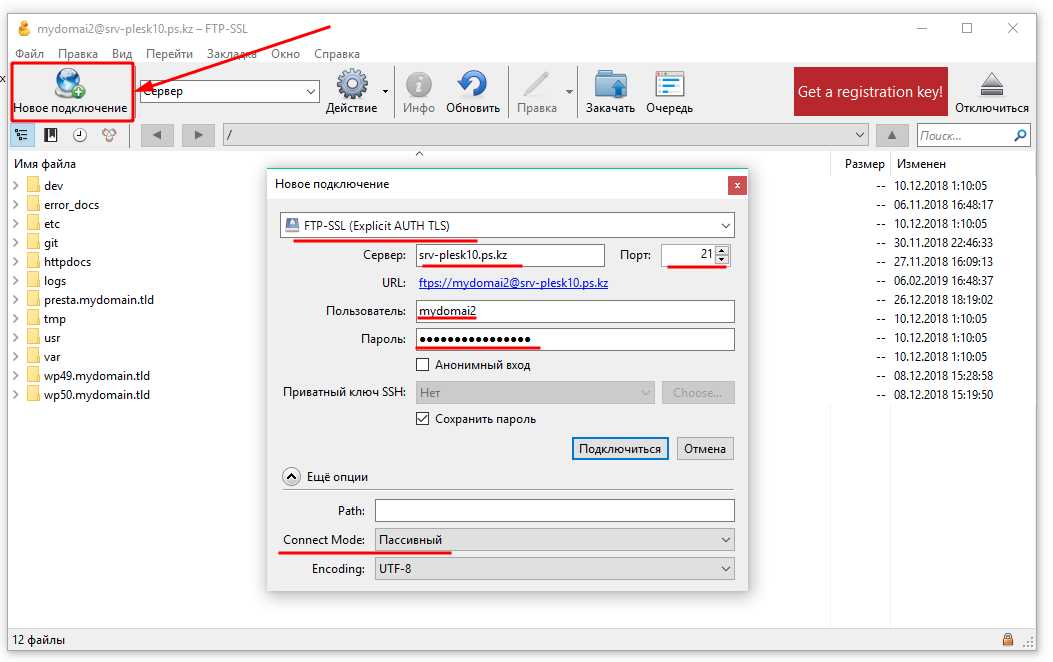
Task: Click the Обновить refresh icon
Action: (x=473, y=84)
